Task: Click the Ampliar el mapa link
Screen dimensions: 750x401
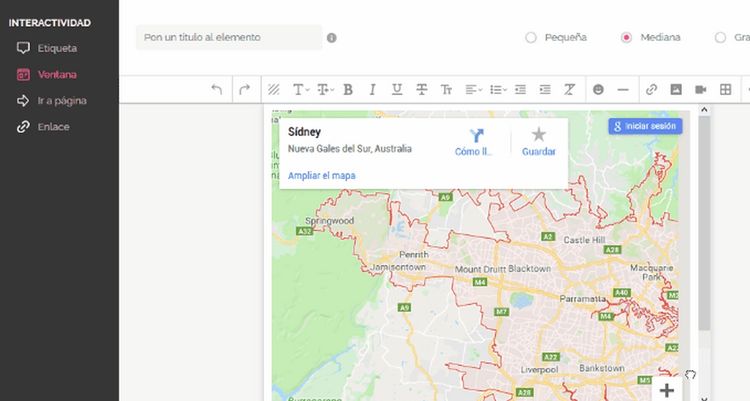Action: [x=321, y=176]
